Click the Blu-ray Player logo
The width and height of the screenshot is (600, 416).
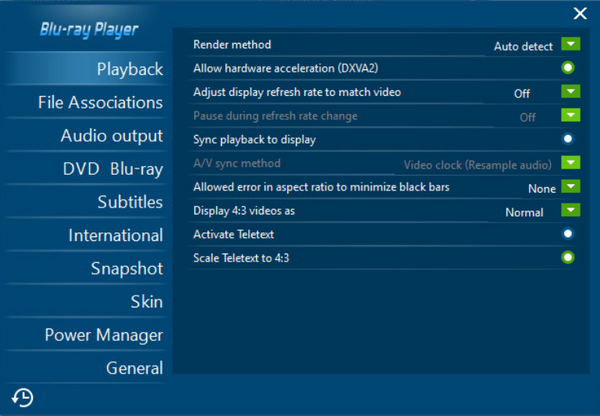(x=89, y=29)
